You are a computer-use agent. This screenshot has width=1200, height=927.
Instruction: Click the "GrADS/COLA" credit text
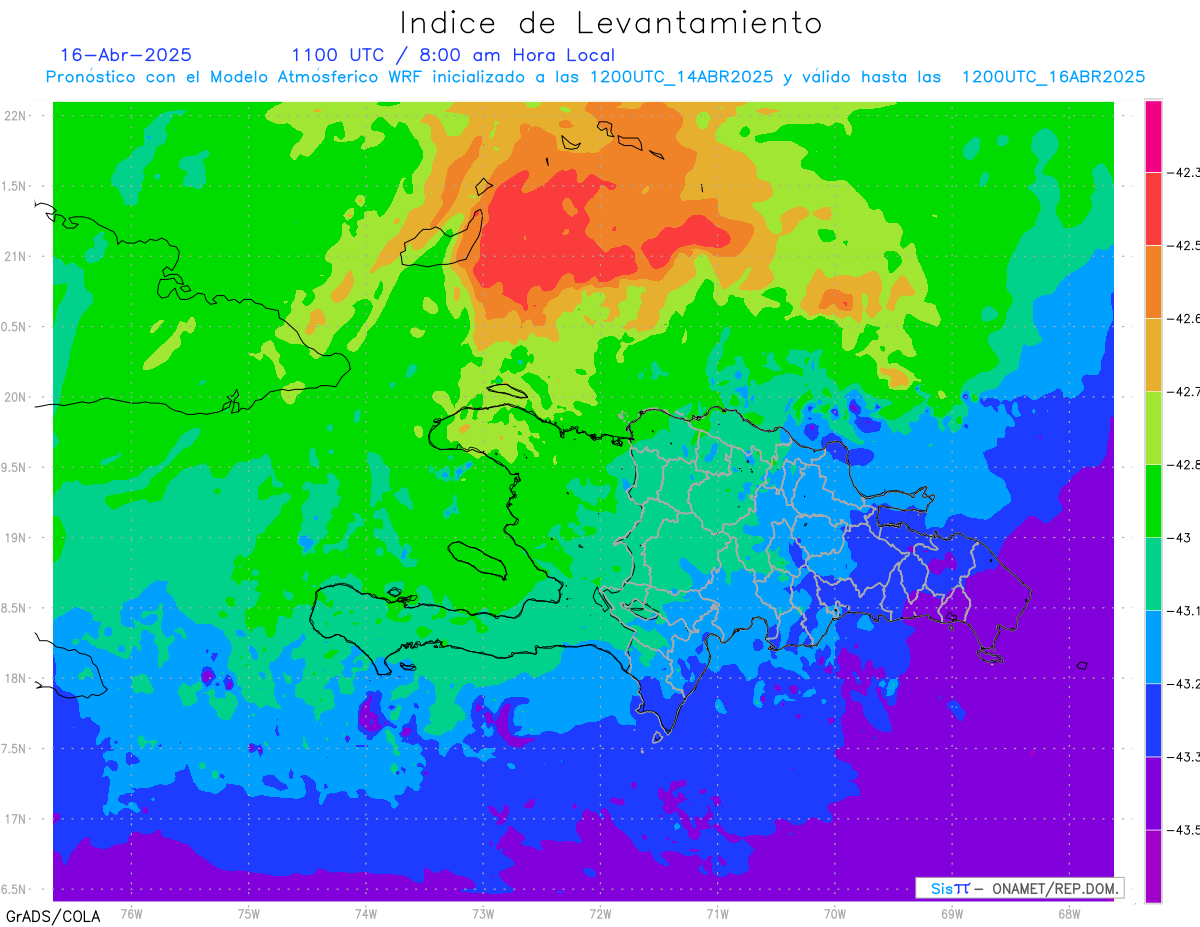(x=53, y=916)
